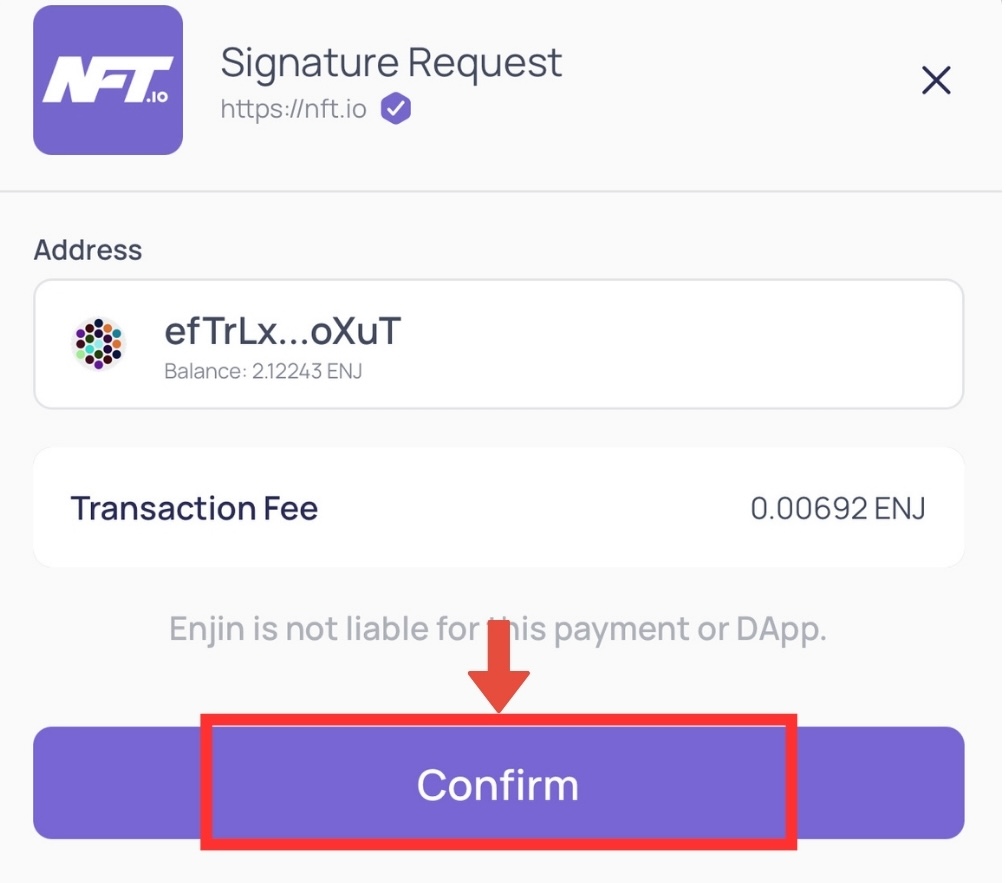The image size is (1006, 883).
Task: Click the Balance 2.12243 ENJ text
Action: click(263, 372)
